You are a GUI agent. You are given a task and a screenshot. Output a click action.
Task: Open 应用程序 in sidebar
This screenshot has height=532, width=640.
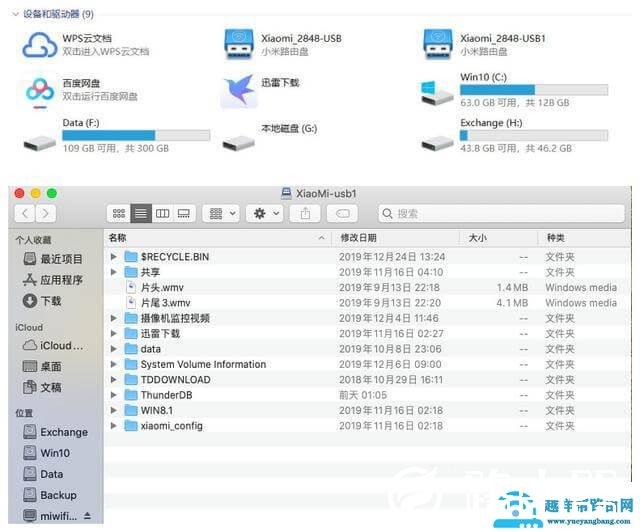tap(53, 280)
